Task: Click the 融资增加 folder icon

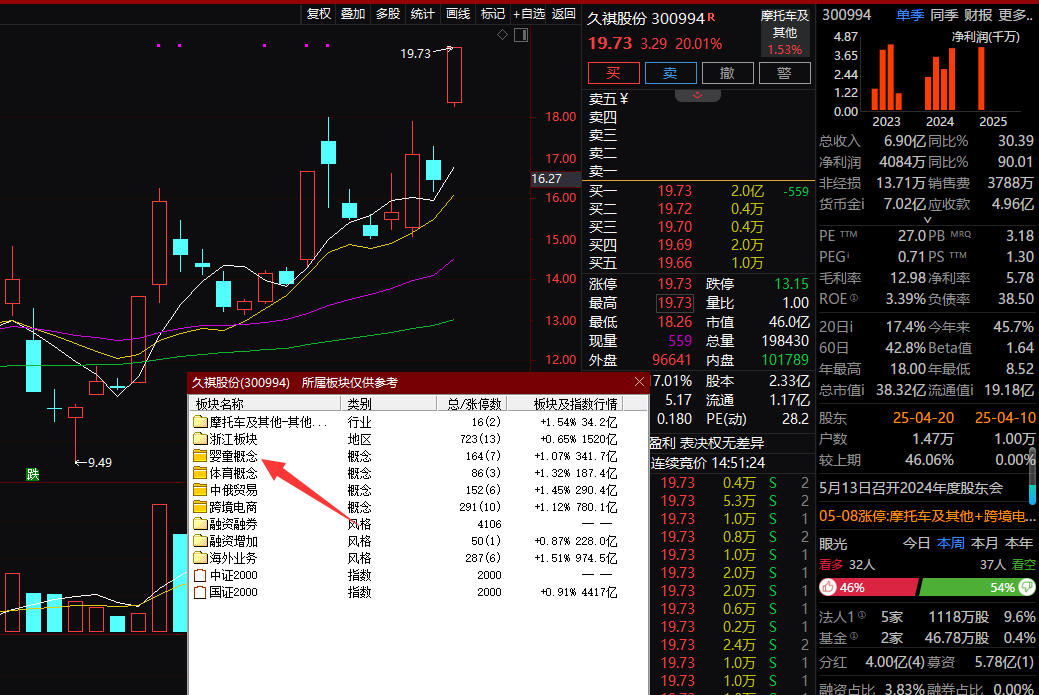Action: (x=200, y=541)
